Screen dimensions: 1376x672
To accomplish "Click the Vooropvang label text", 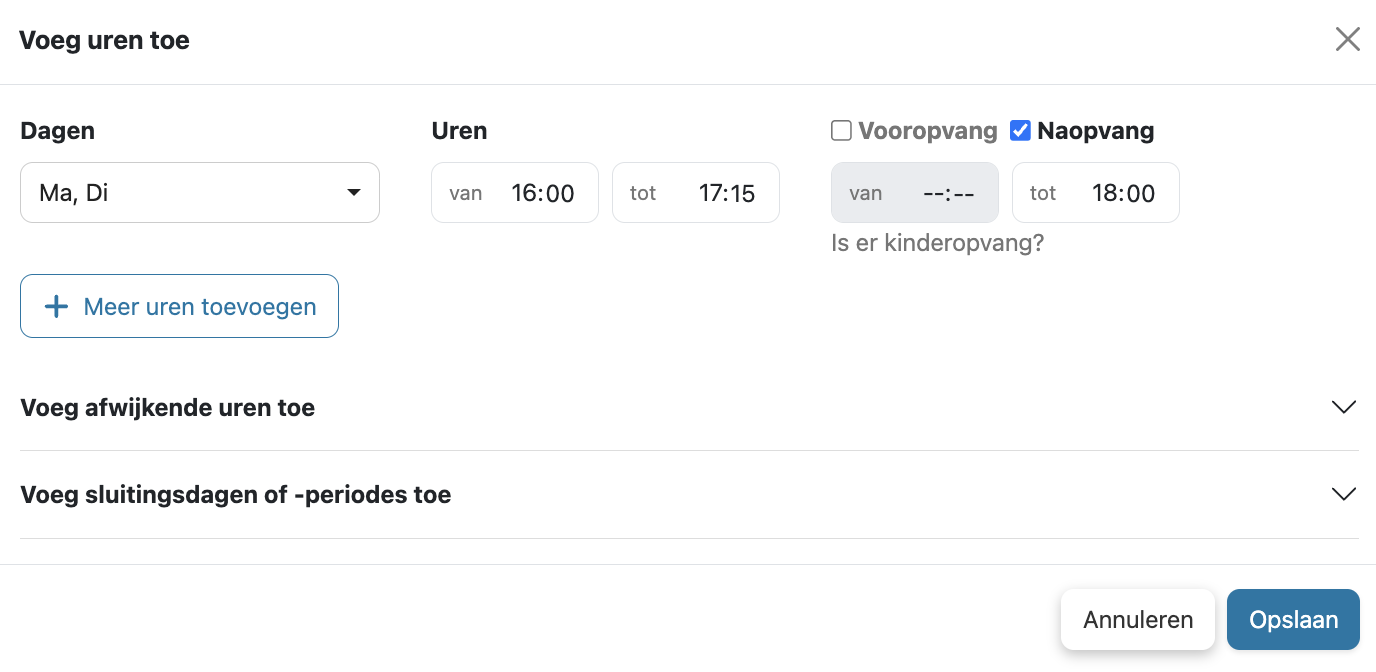I will [x=928, y=131].
